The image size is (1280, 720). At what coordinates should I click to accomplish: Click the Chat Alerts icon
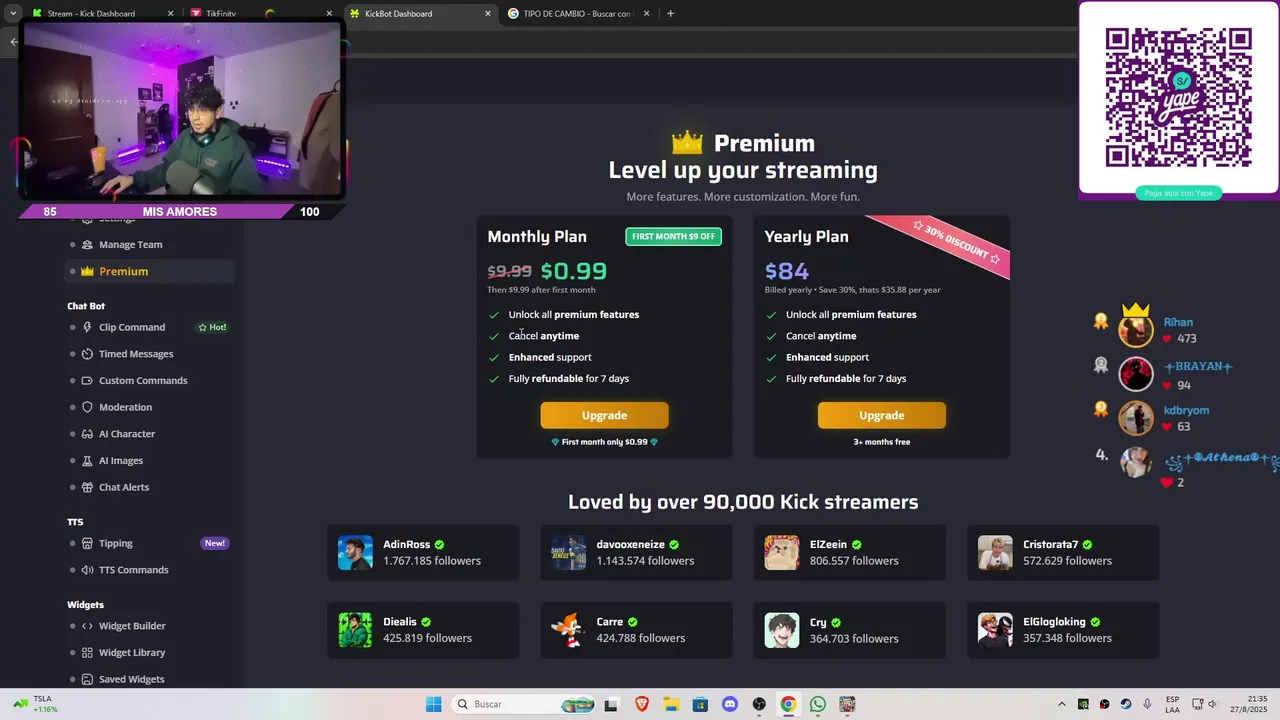(87, 487)
